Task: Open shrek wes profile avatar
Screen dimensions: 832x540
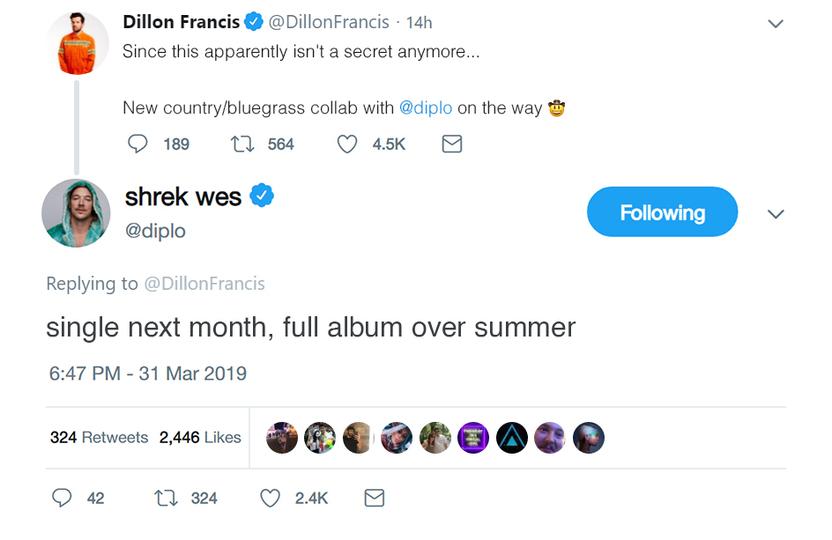Action: click(x=76, y=213)
